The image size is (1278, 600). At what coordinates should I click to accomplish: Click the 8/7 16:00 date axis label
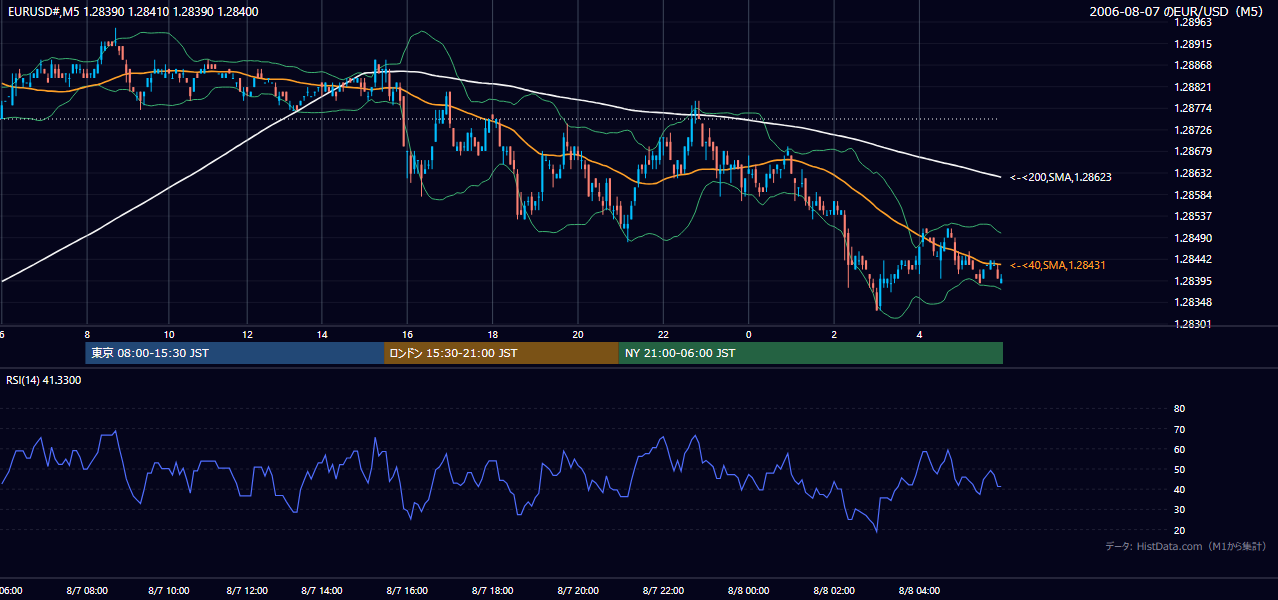tap(407, 591)
